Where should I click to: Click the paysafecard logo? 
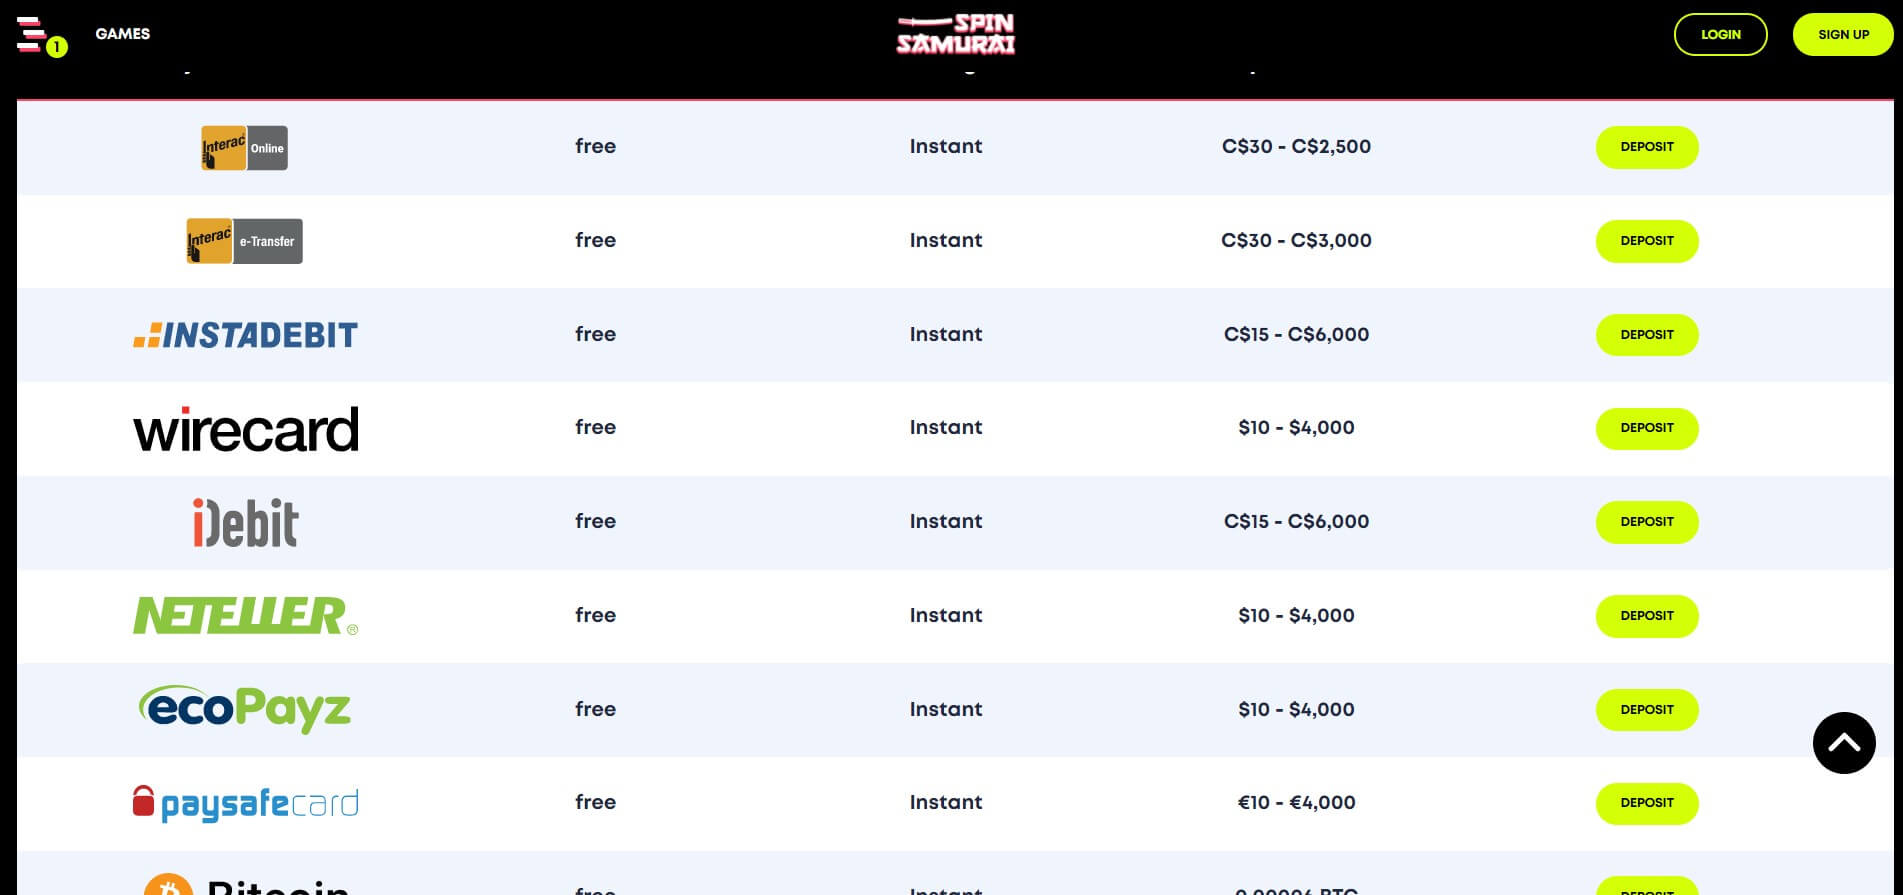click(x=246, y=803)
